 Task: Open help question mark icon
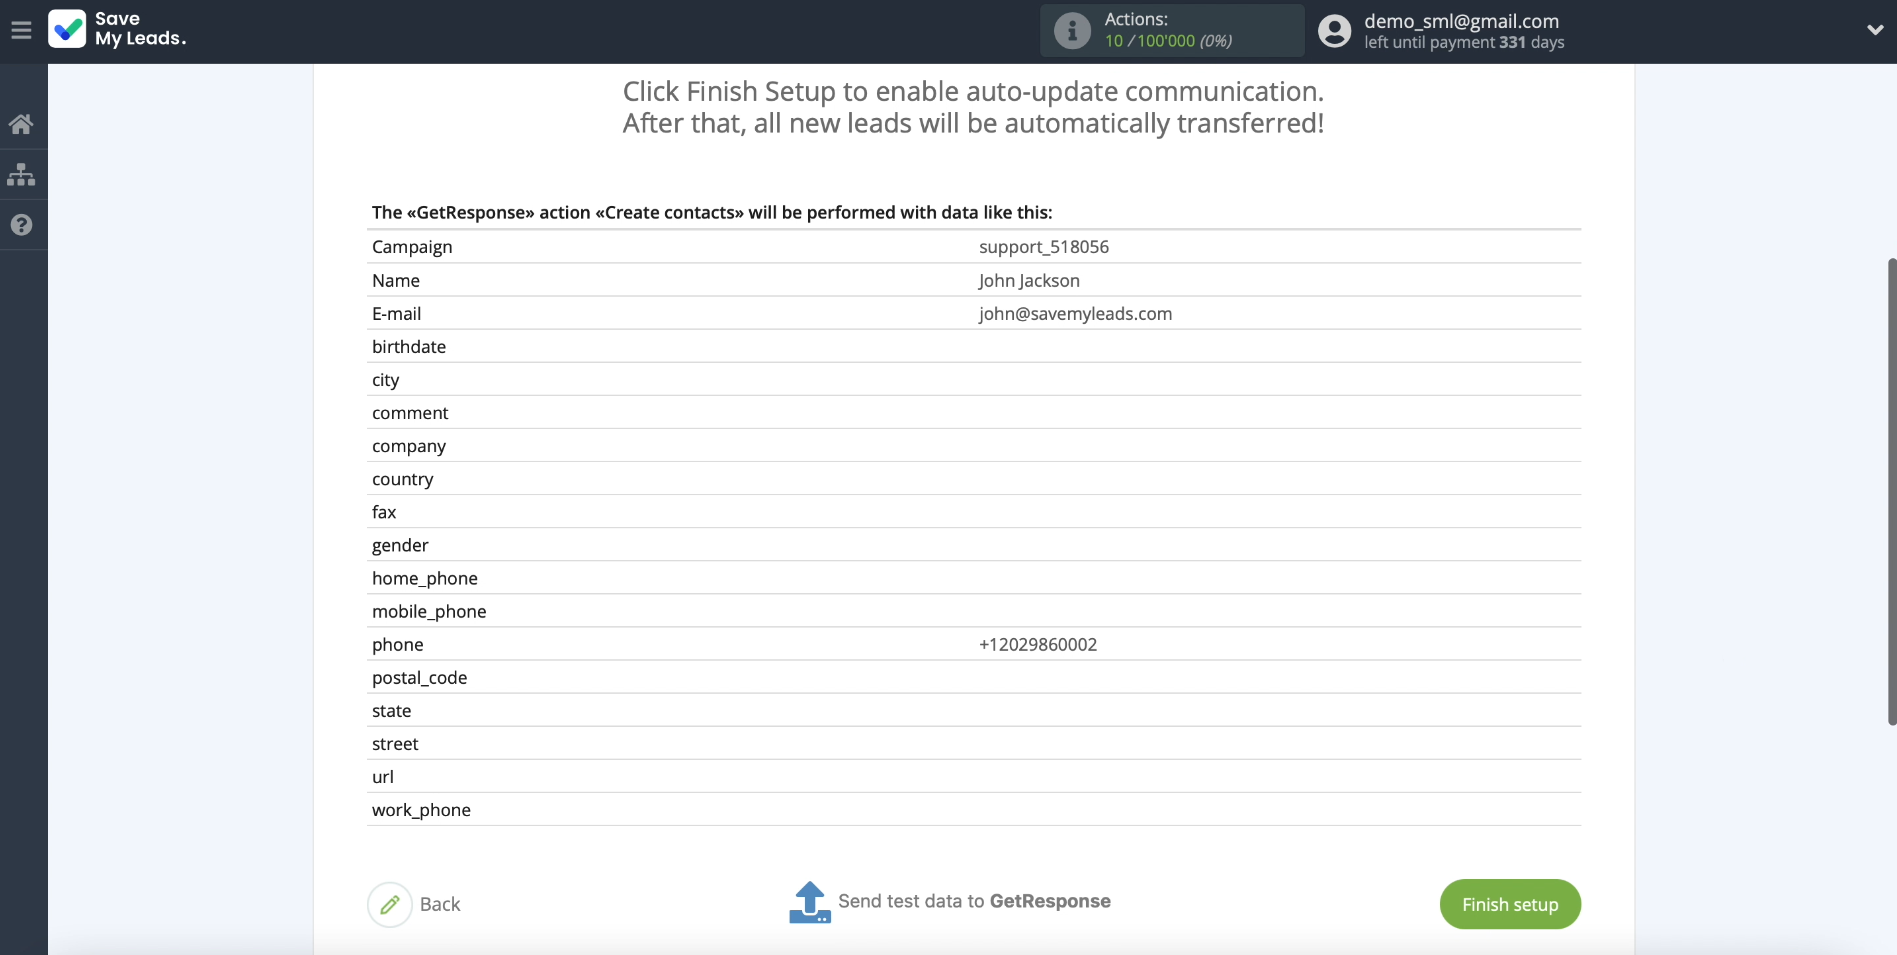(21, 225)
